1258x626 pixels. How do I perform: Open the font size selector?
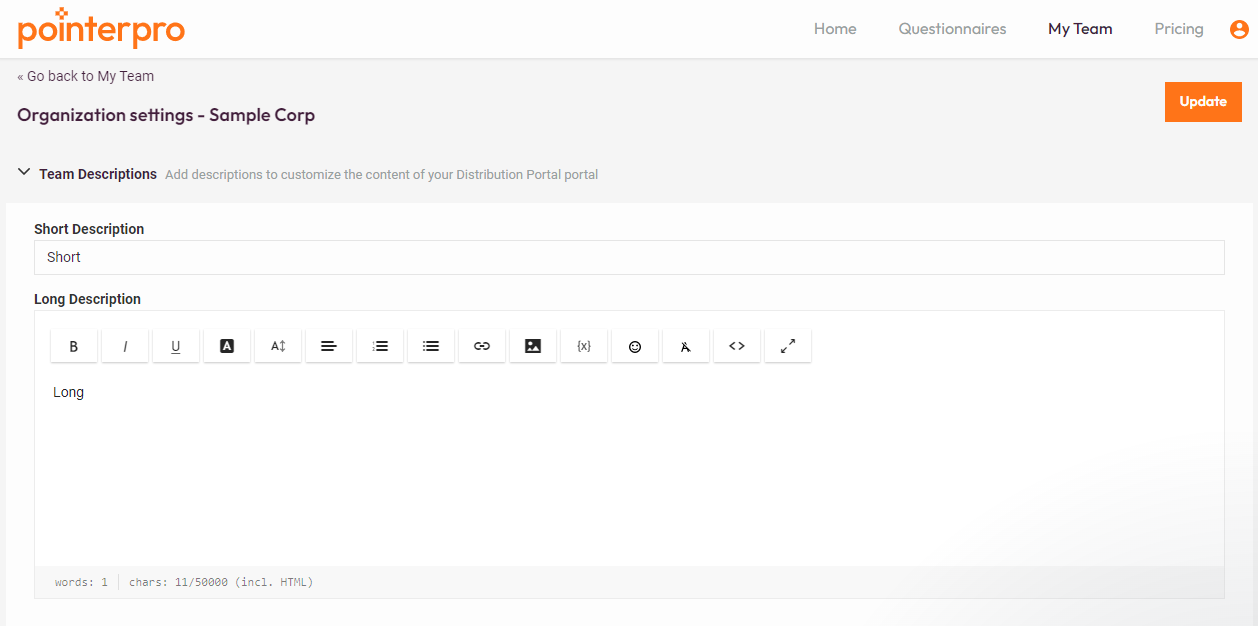point(277,345)
